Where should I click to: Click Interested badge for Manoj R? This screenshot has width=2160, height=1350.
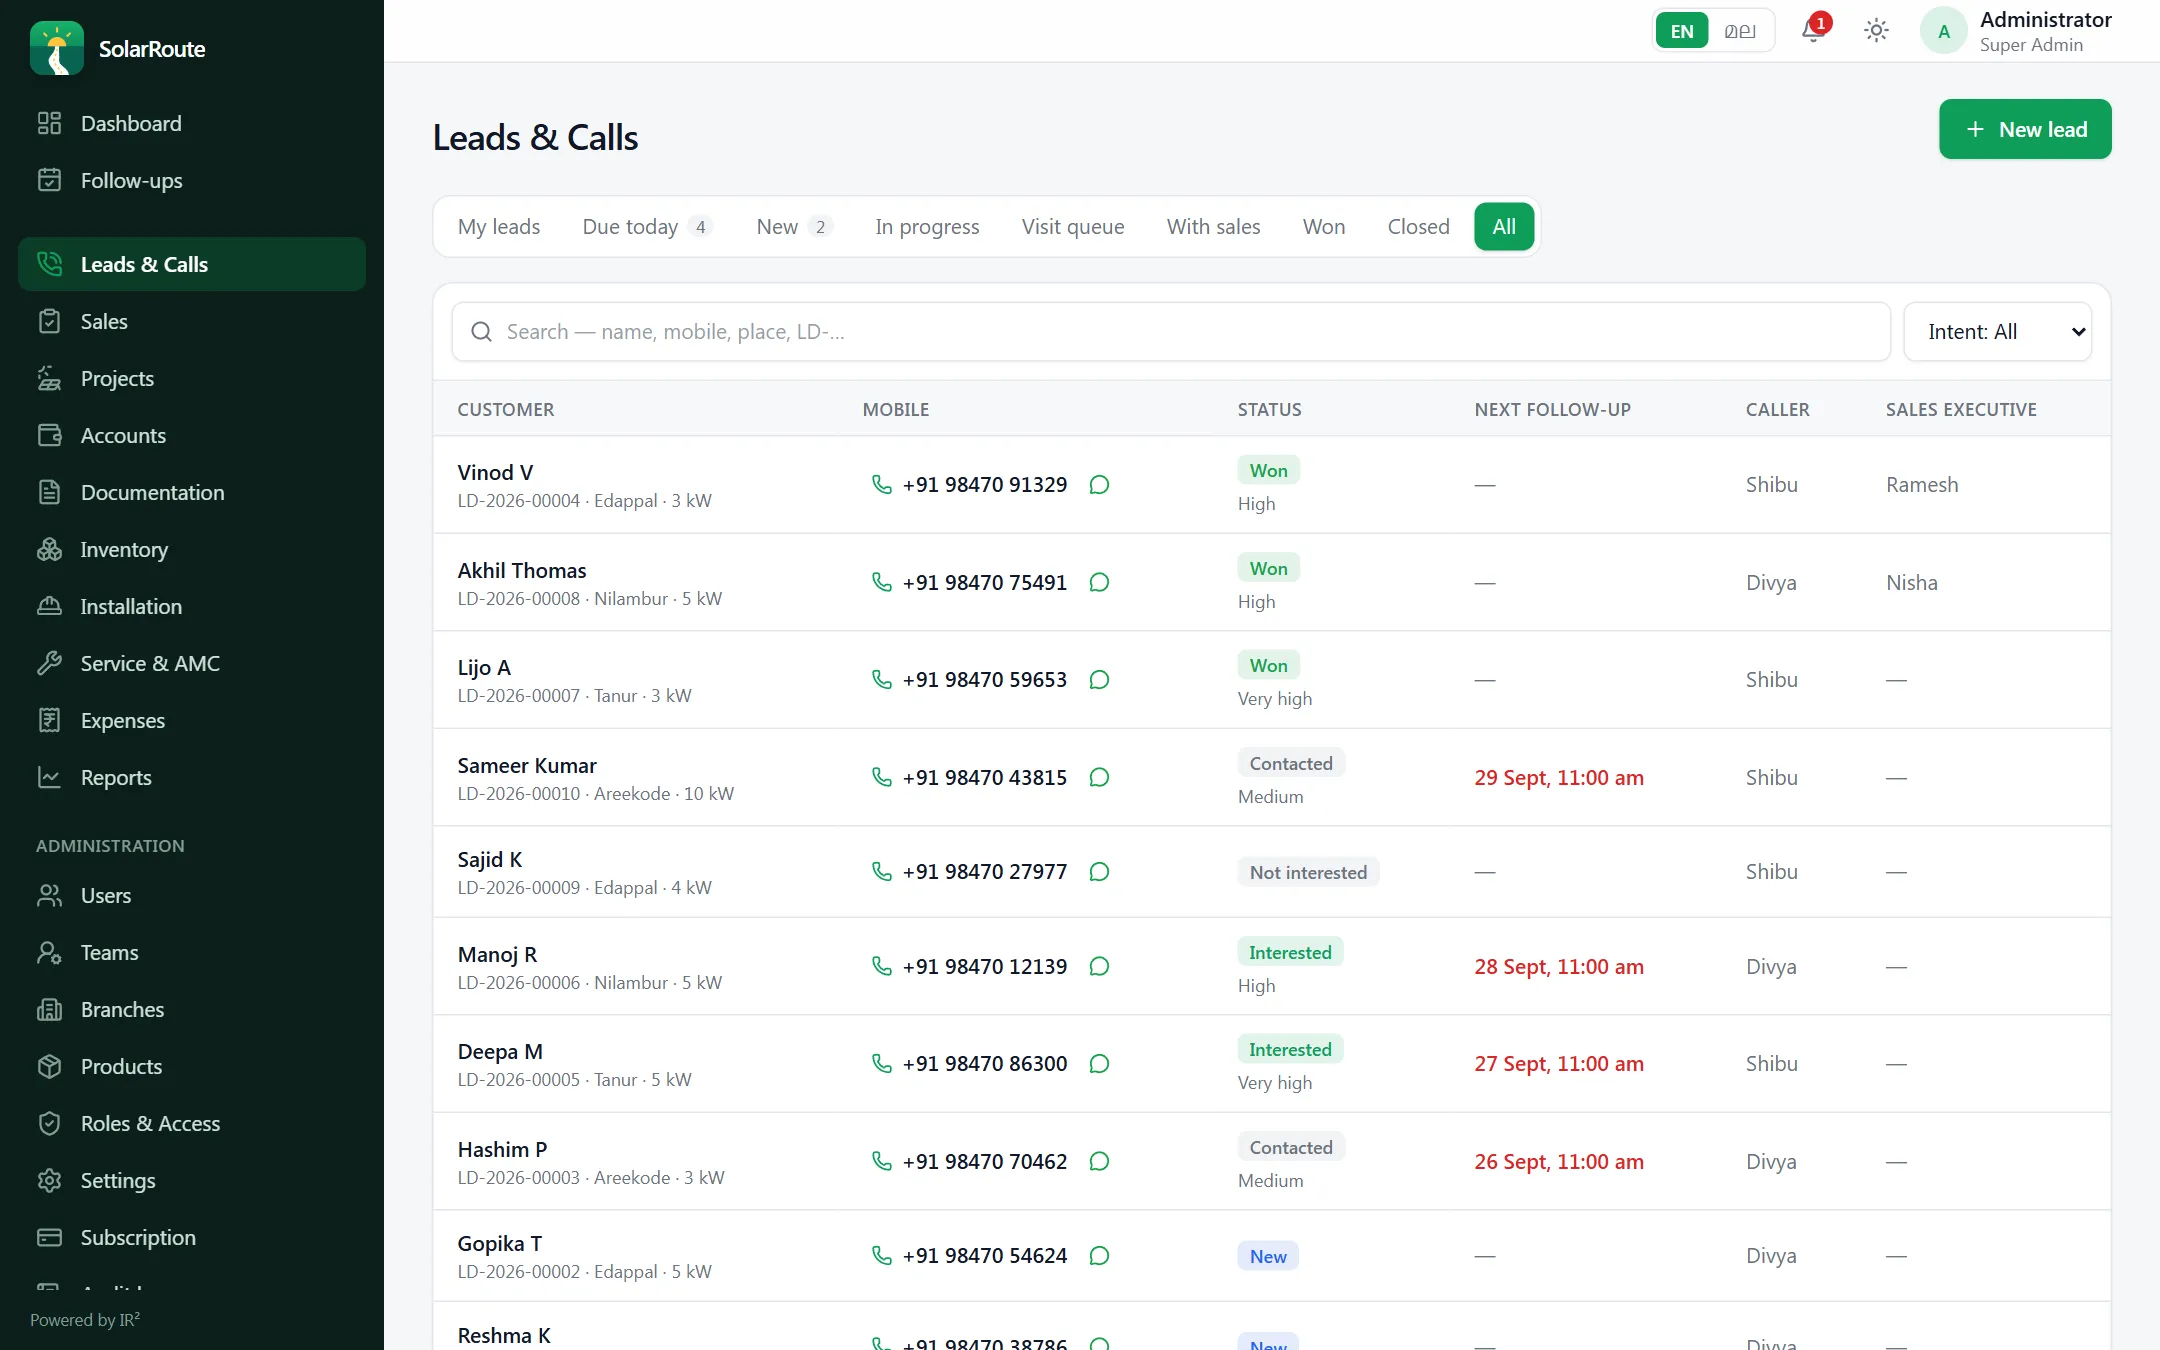(x=1290, y=952)
